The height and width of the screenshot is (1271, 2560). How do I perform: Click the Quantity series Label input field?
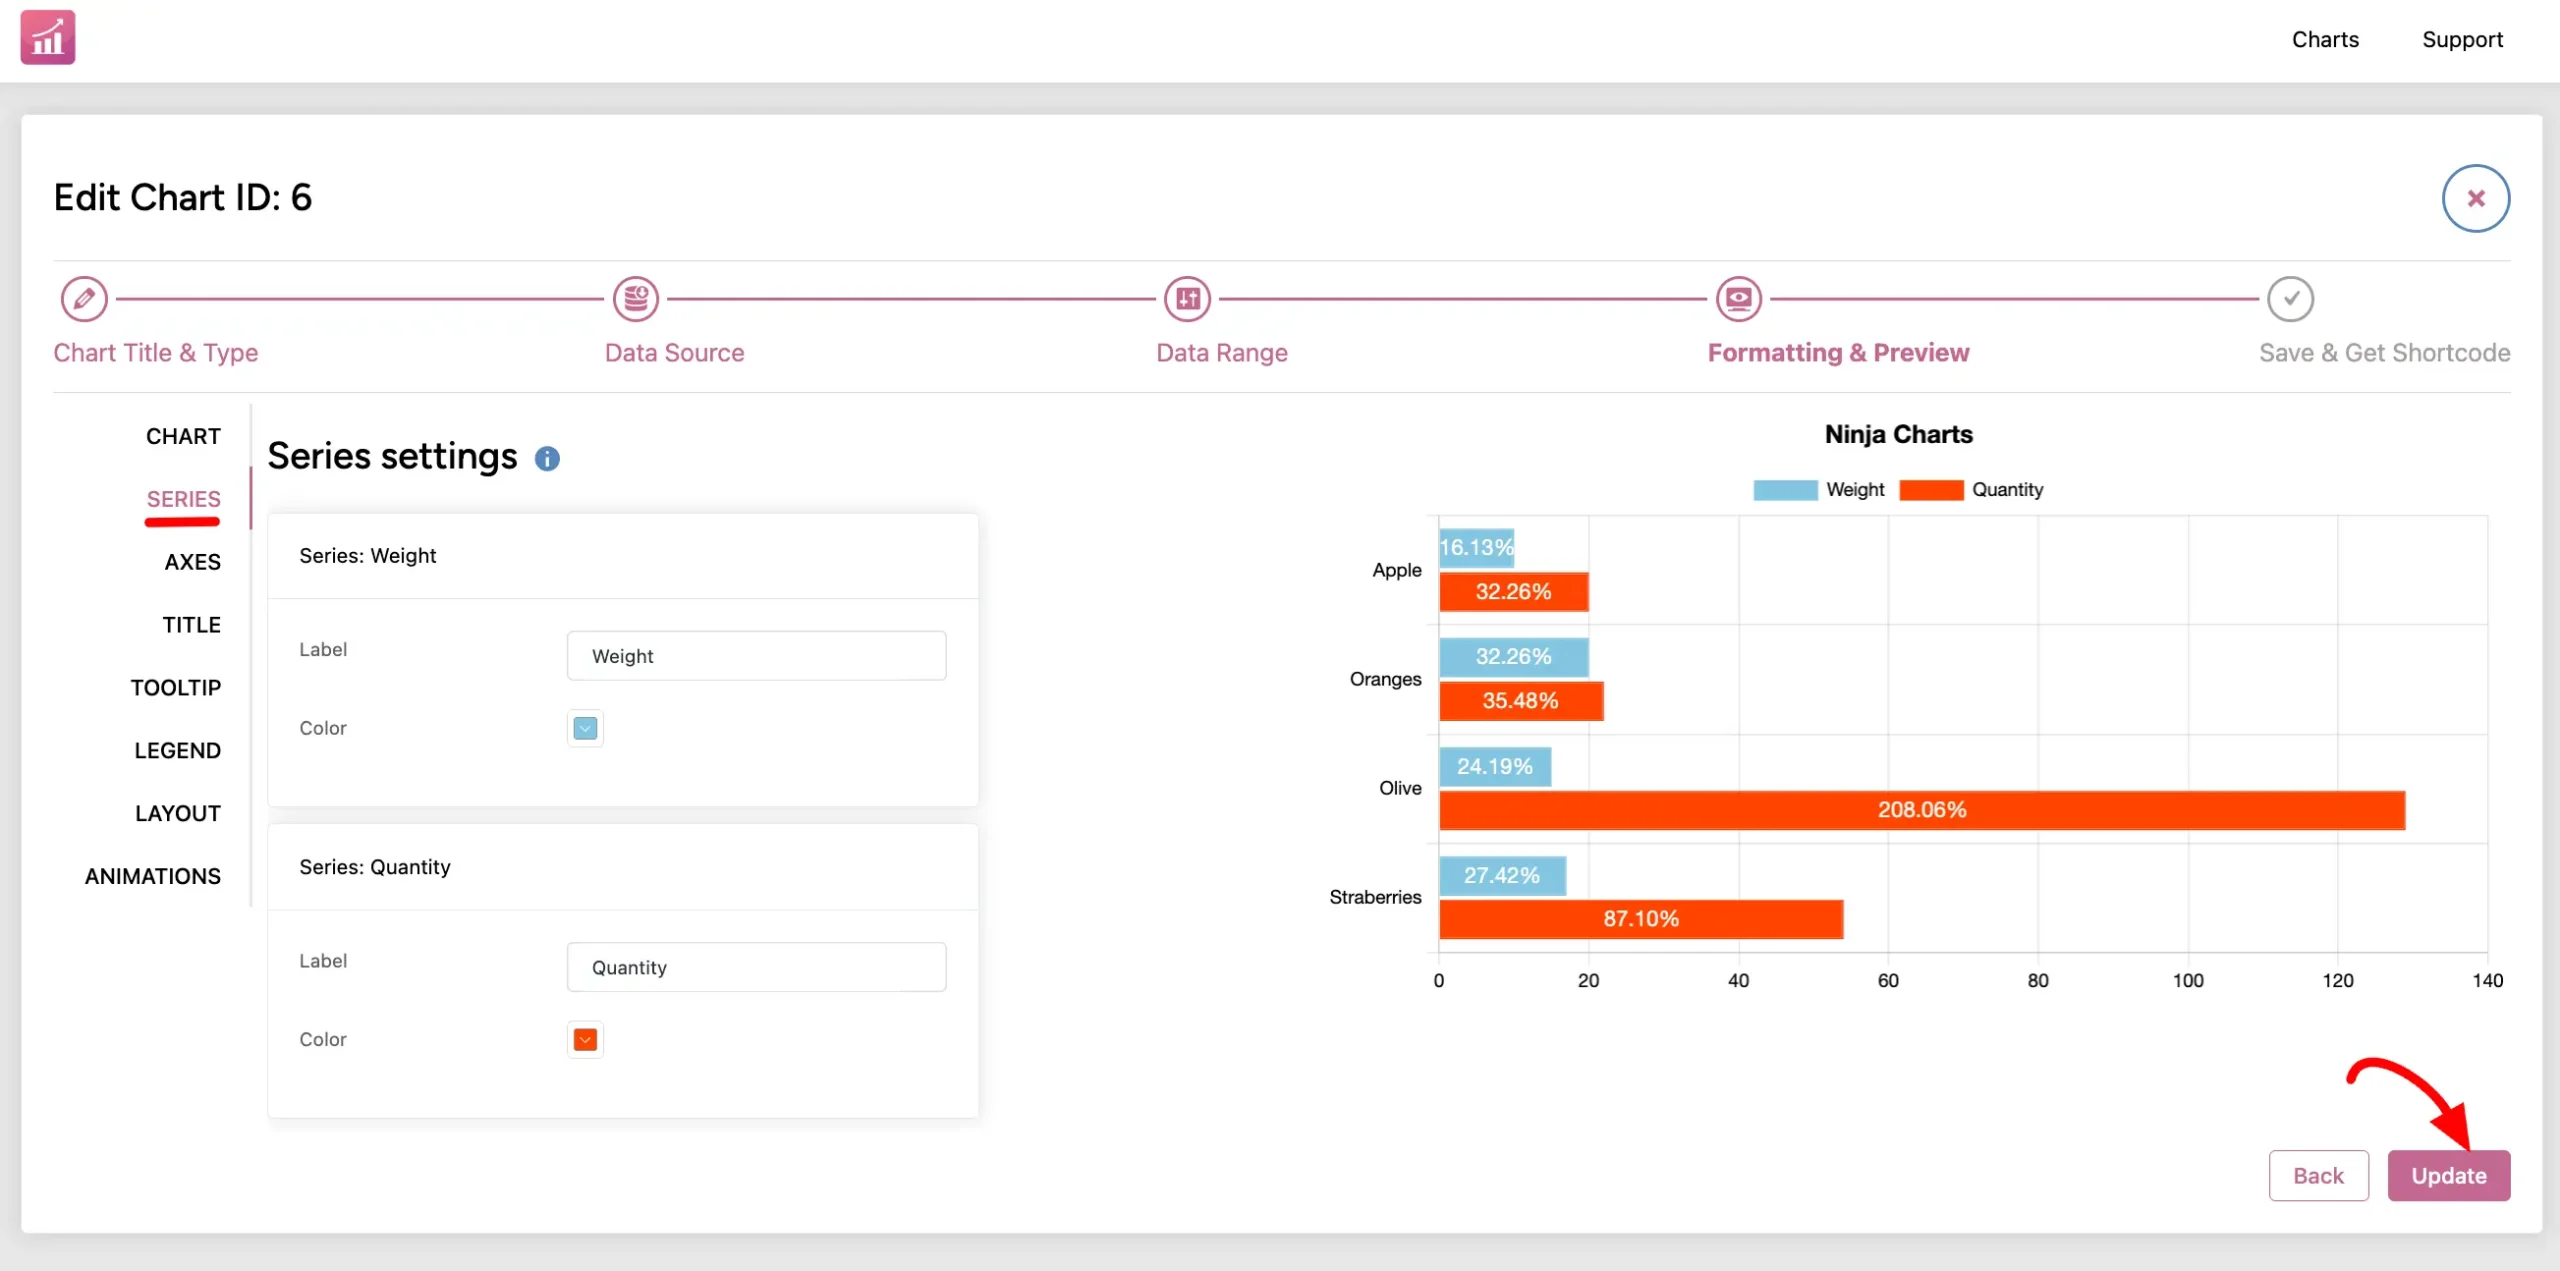tap(756, 967)
